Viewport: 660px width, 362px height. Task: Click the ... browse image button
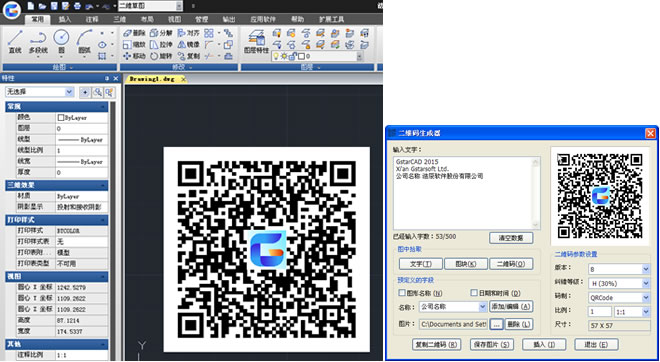pos(497,324)
